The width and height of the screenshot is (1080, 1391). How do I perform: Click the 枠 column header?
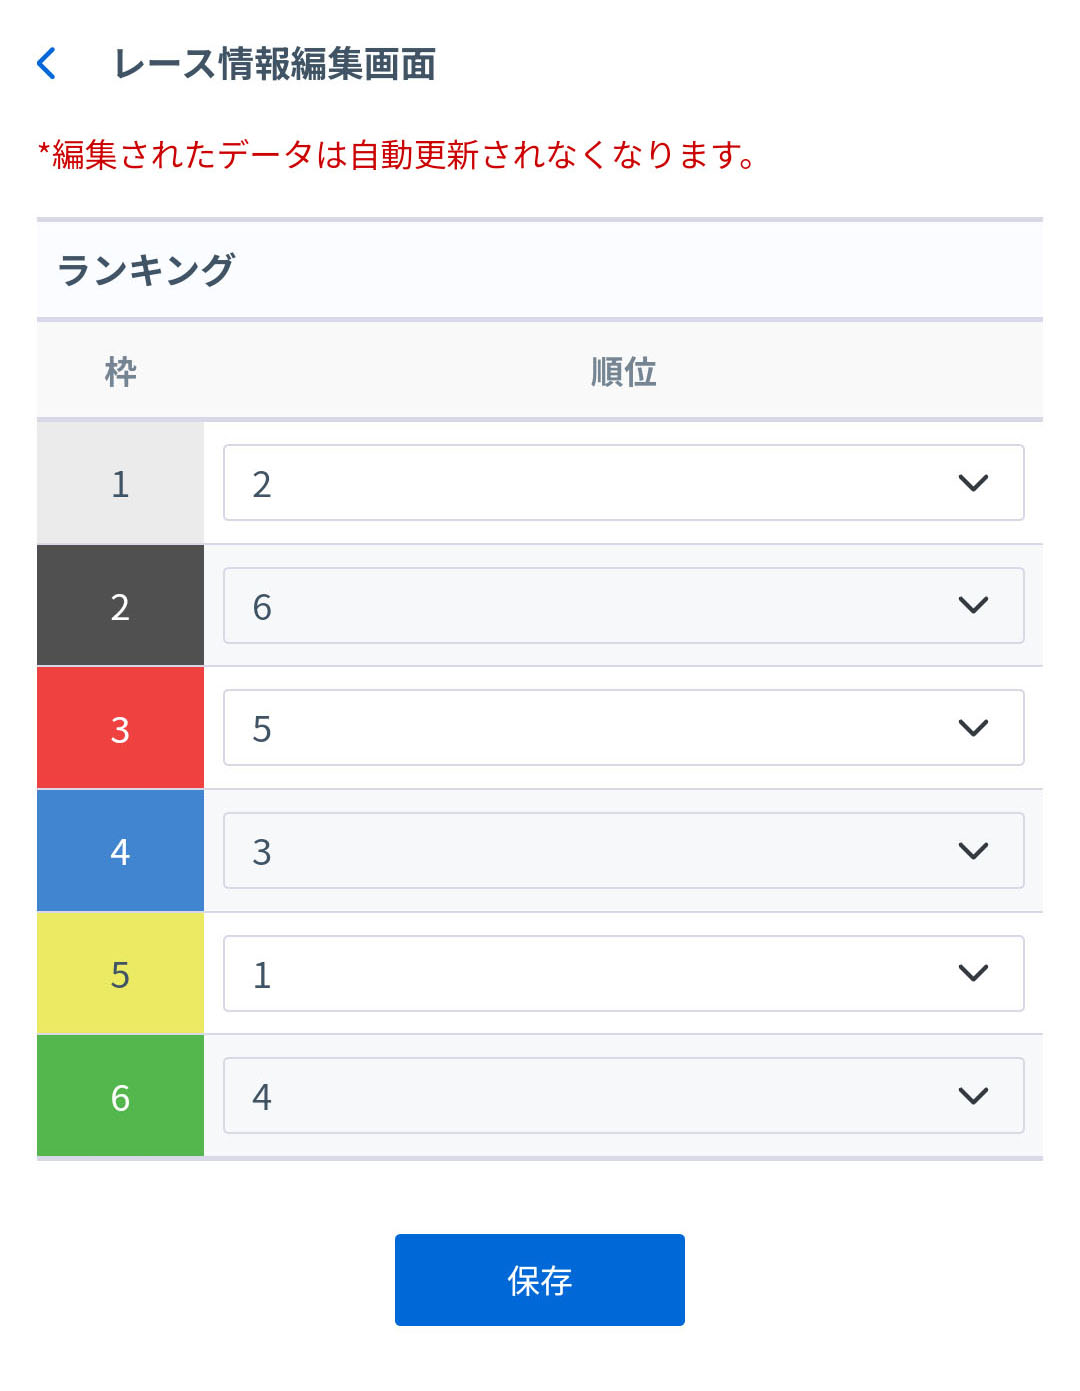(120, 372)
